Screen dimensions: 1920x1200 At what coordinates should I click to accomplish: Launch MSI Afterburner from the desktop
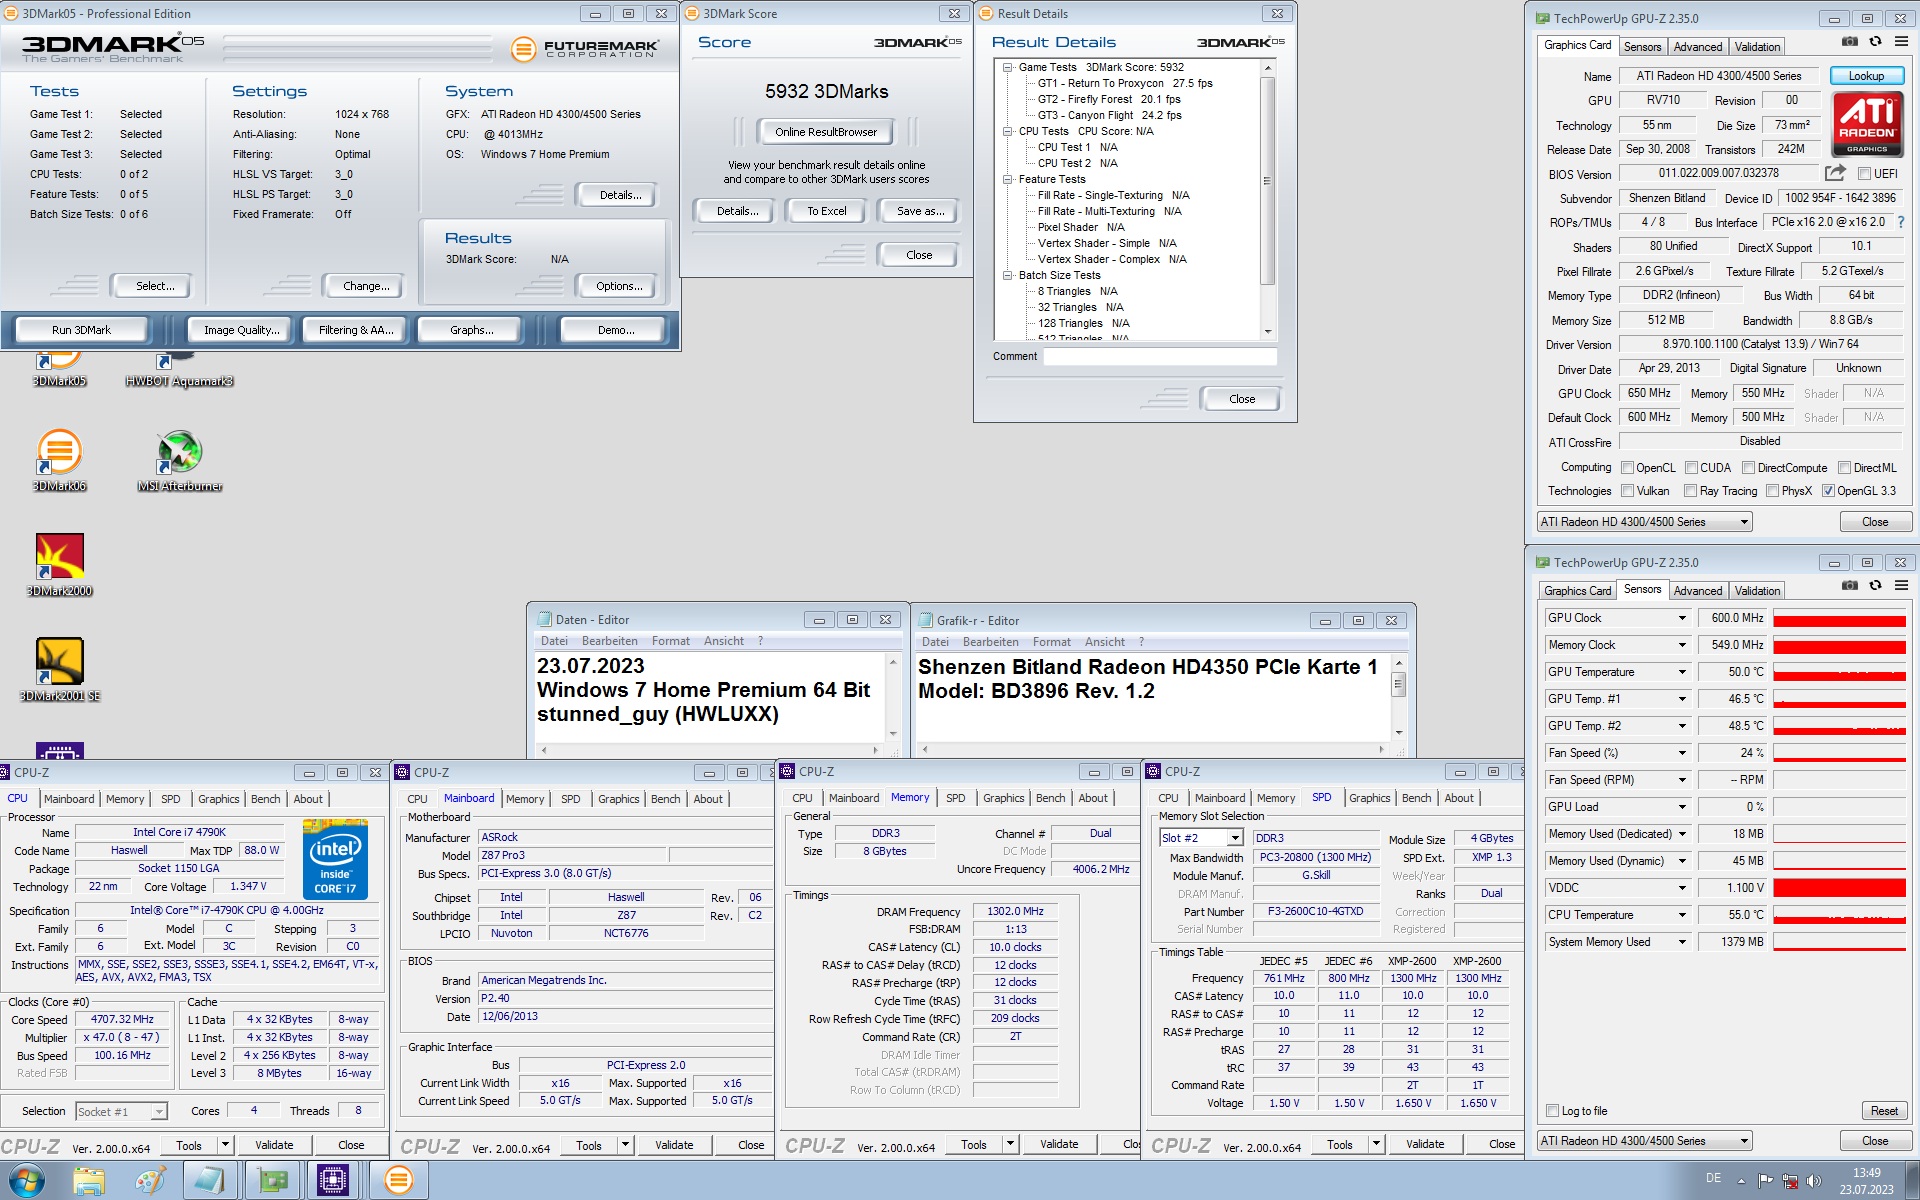pos(179,459)
